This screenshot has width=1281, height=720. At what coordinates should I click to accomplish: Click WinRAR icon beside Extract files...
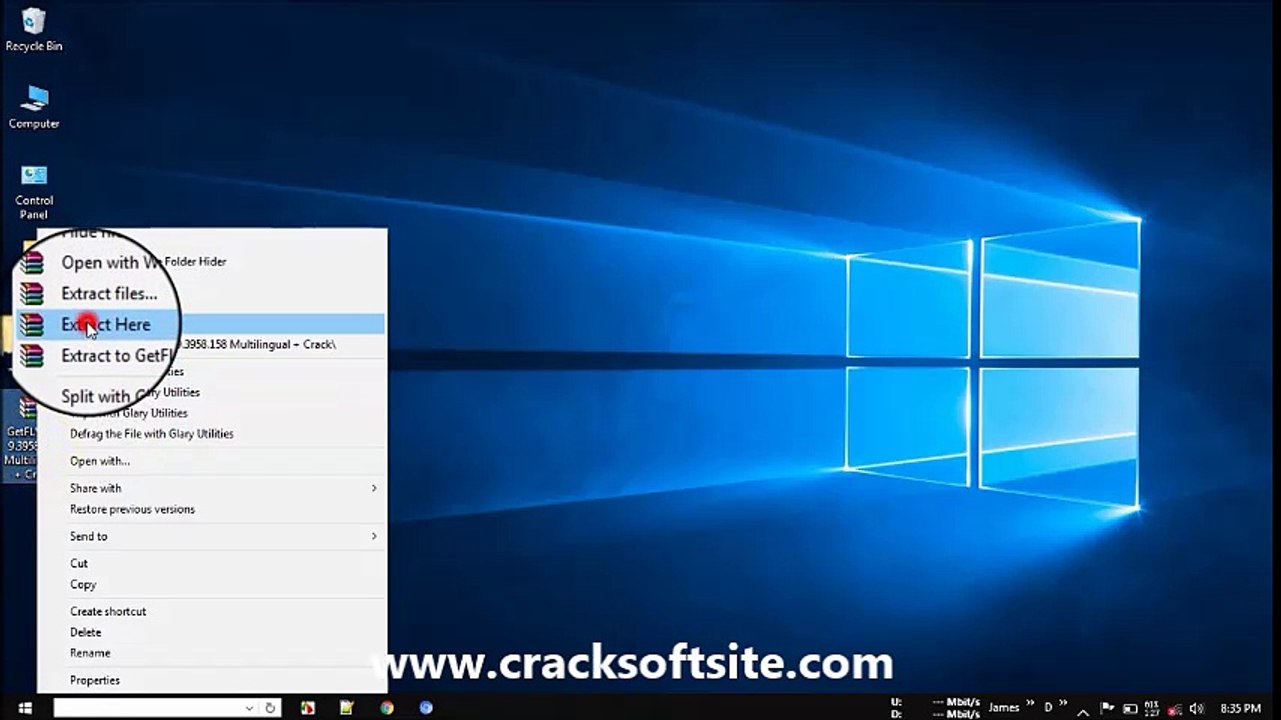coord(32,294)
